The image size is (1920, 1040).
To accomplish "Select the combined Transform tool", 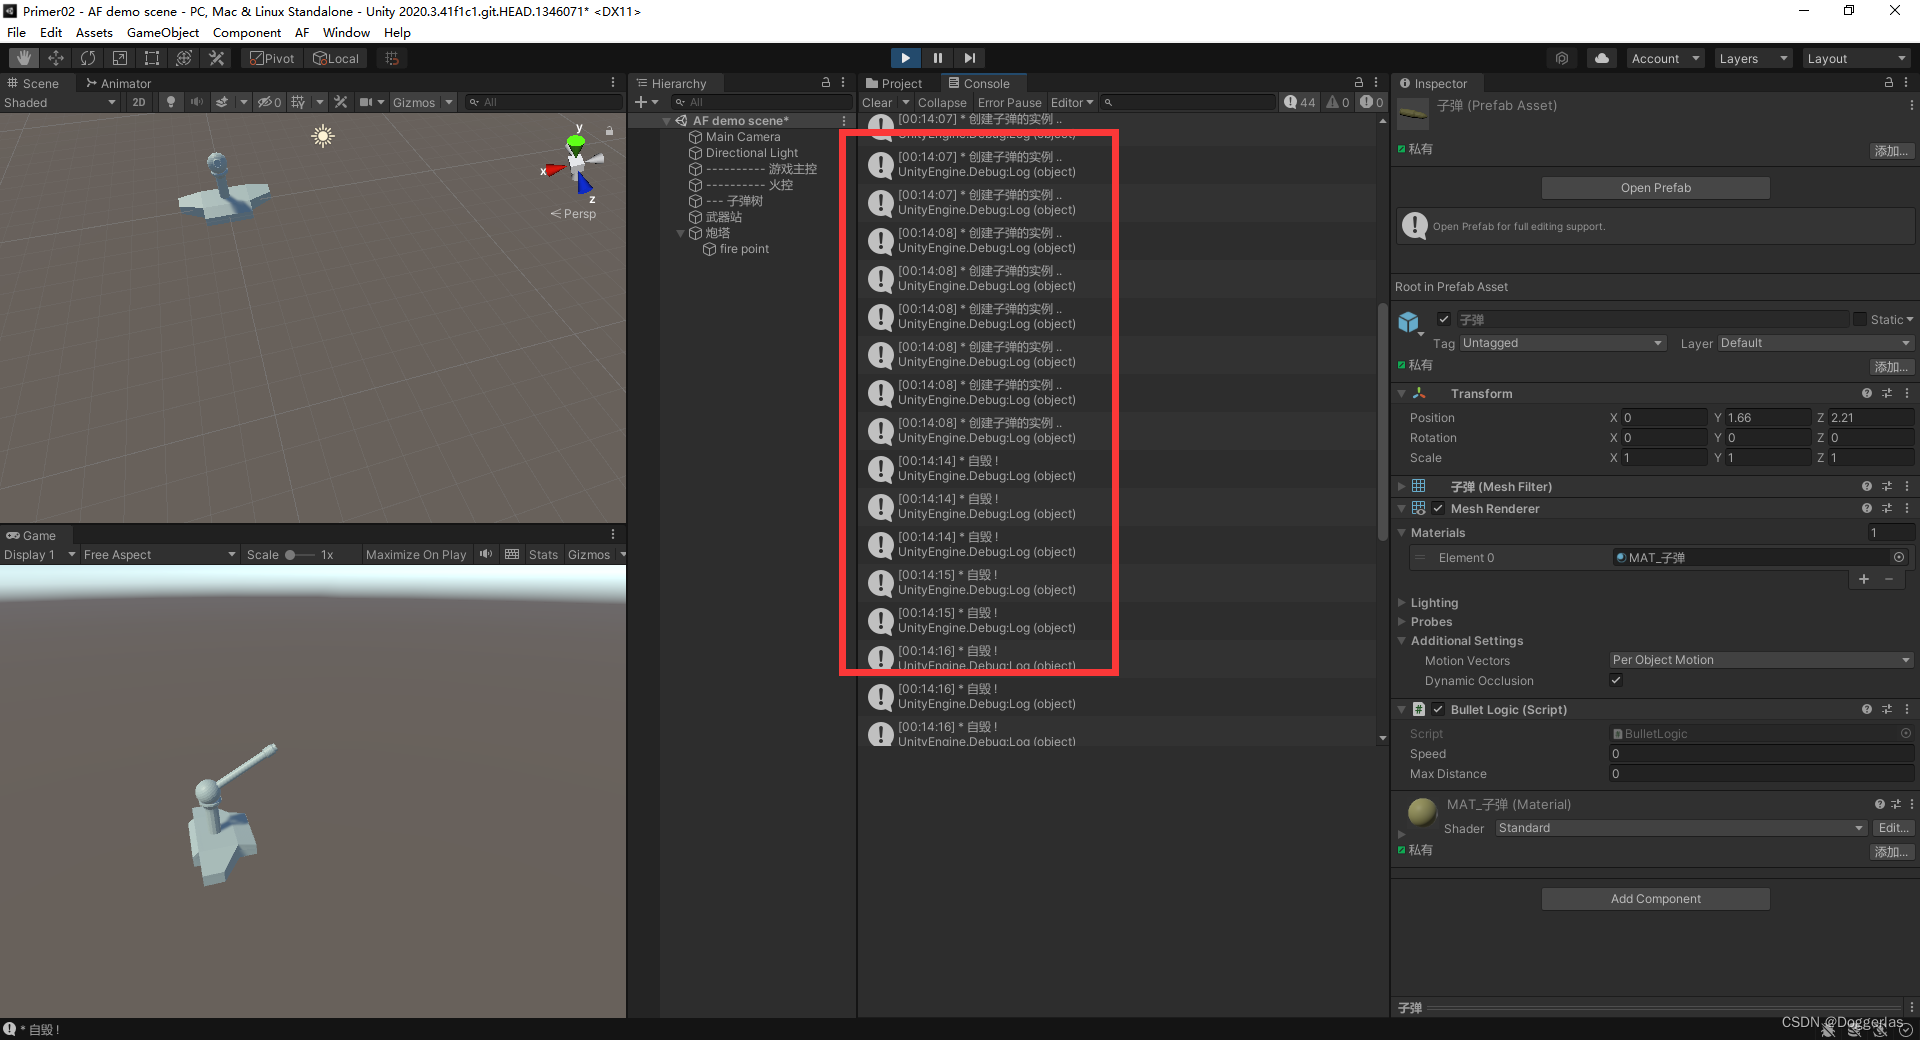I will pyautogui.click(x=184, y=58).
